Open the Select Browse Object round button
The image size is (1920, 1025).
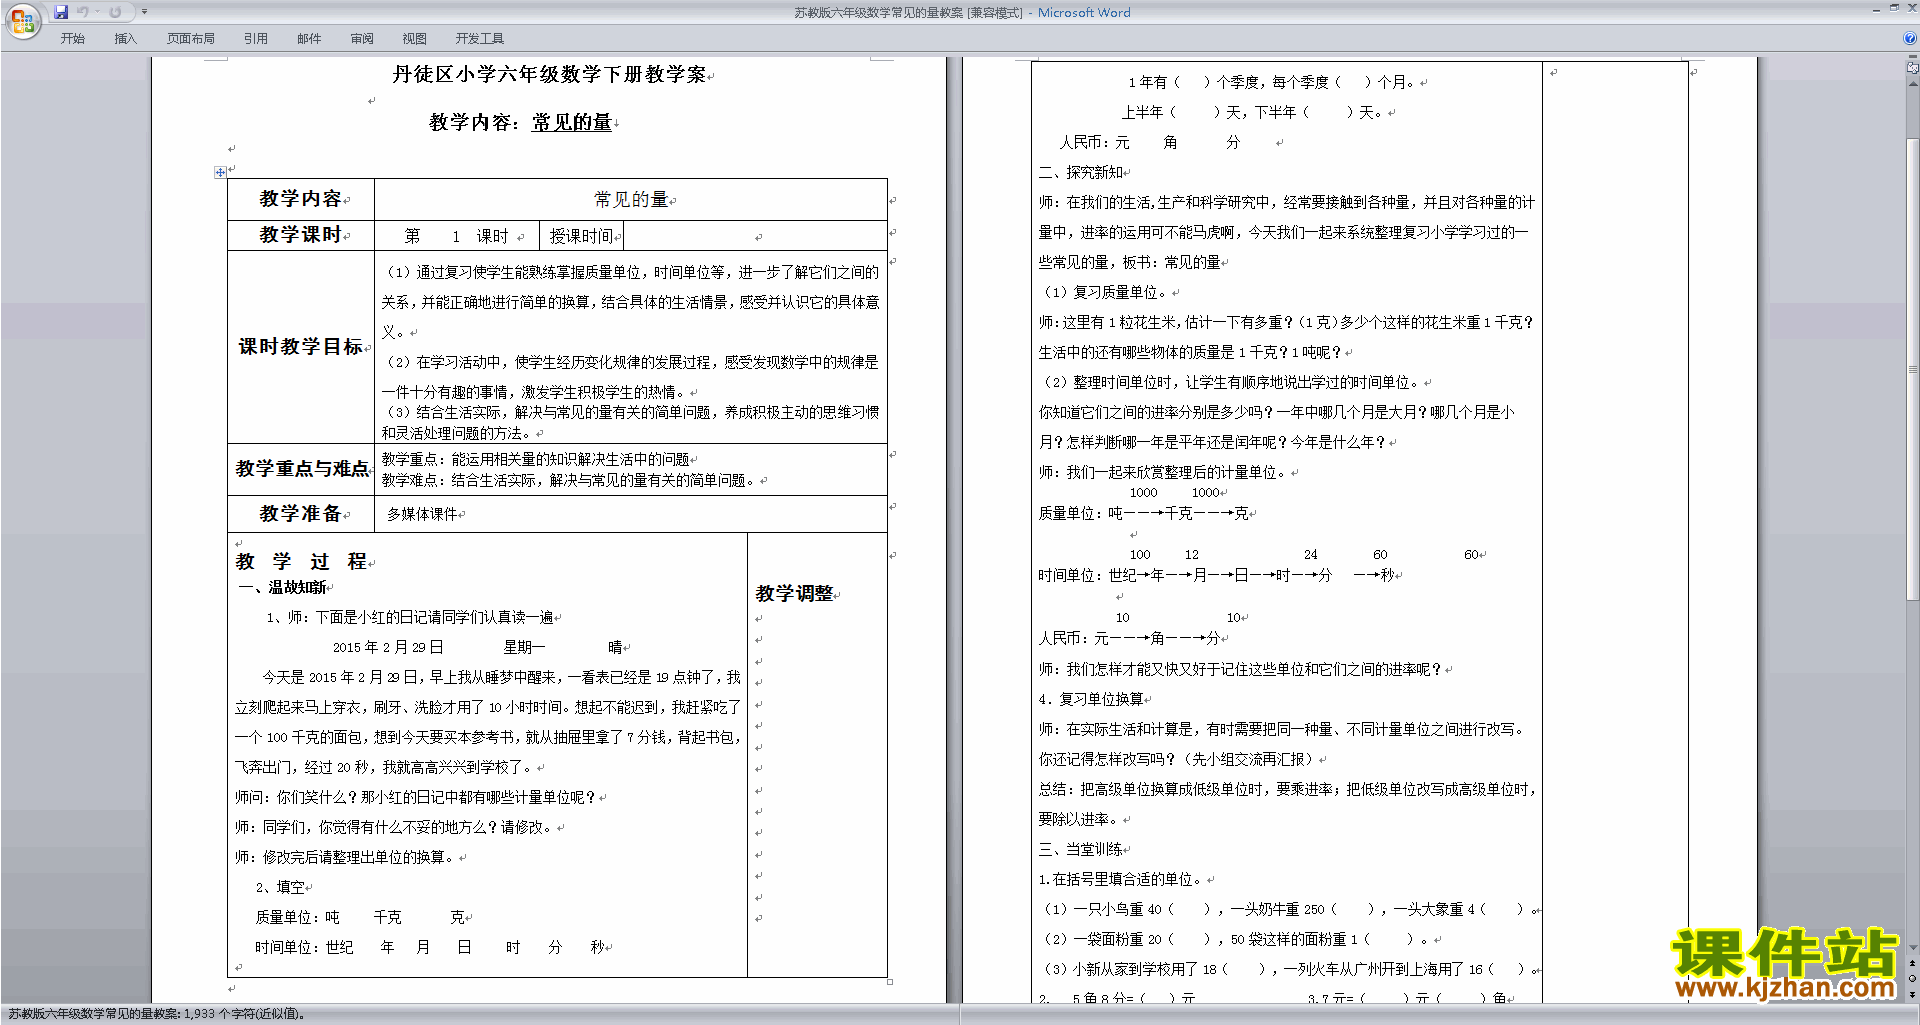coord(1913,978)
